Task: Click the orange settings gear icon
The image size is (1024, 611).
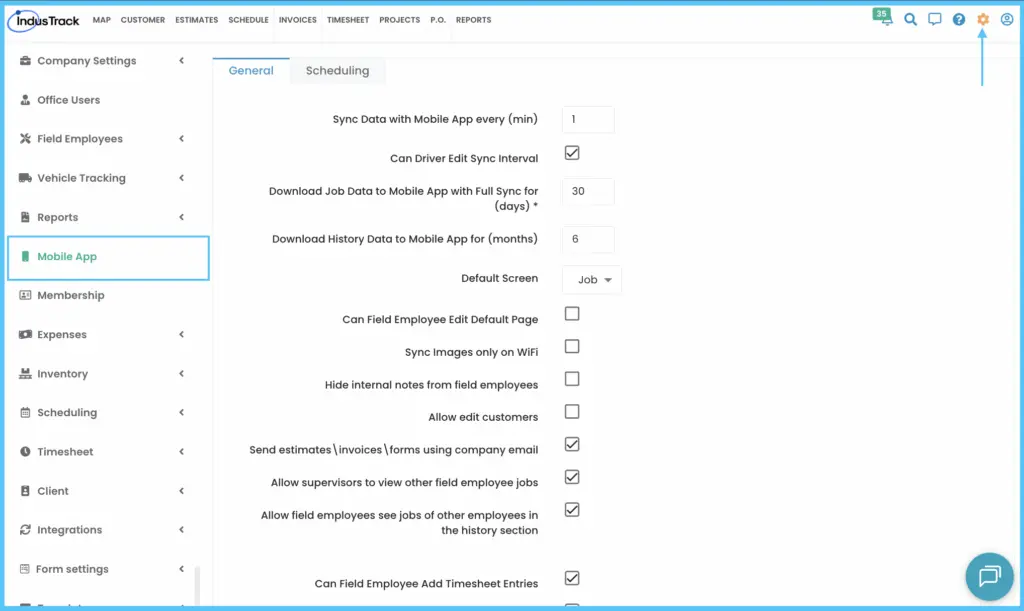Action: point(983,20)
